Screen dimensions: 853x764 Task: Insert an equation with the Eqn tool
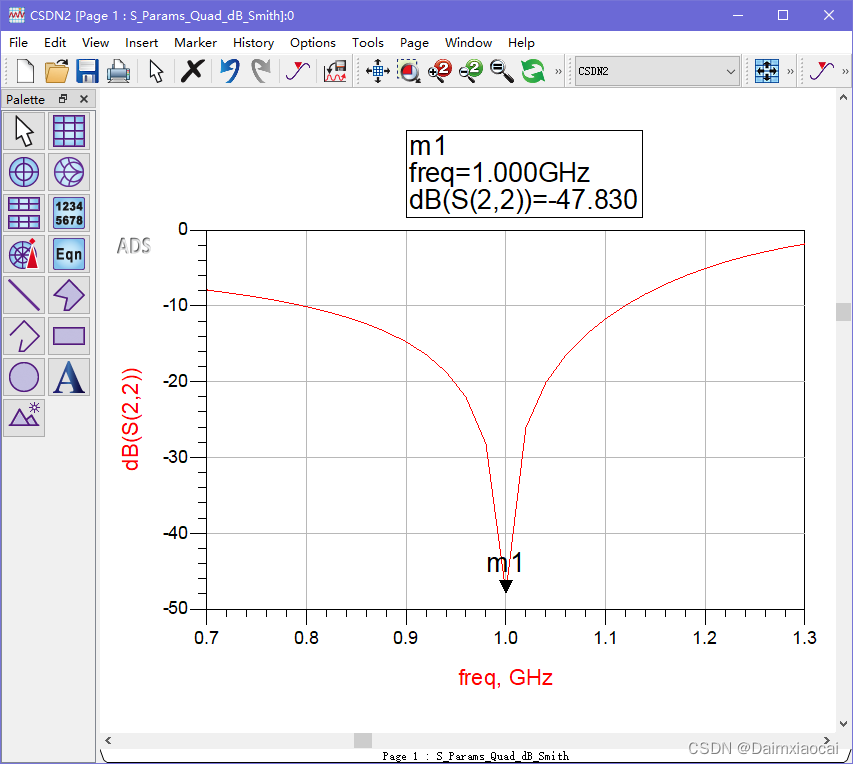coord(69,254)
